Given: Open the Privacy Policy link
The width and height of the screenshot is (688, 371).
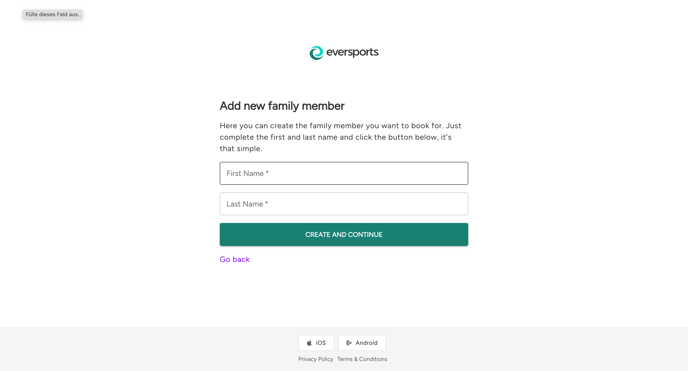Looking at the screenshot, I should pyautogui.click(x=315, y=359).
